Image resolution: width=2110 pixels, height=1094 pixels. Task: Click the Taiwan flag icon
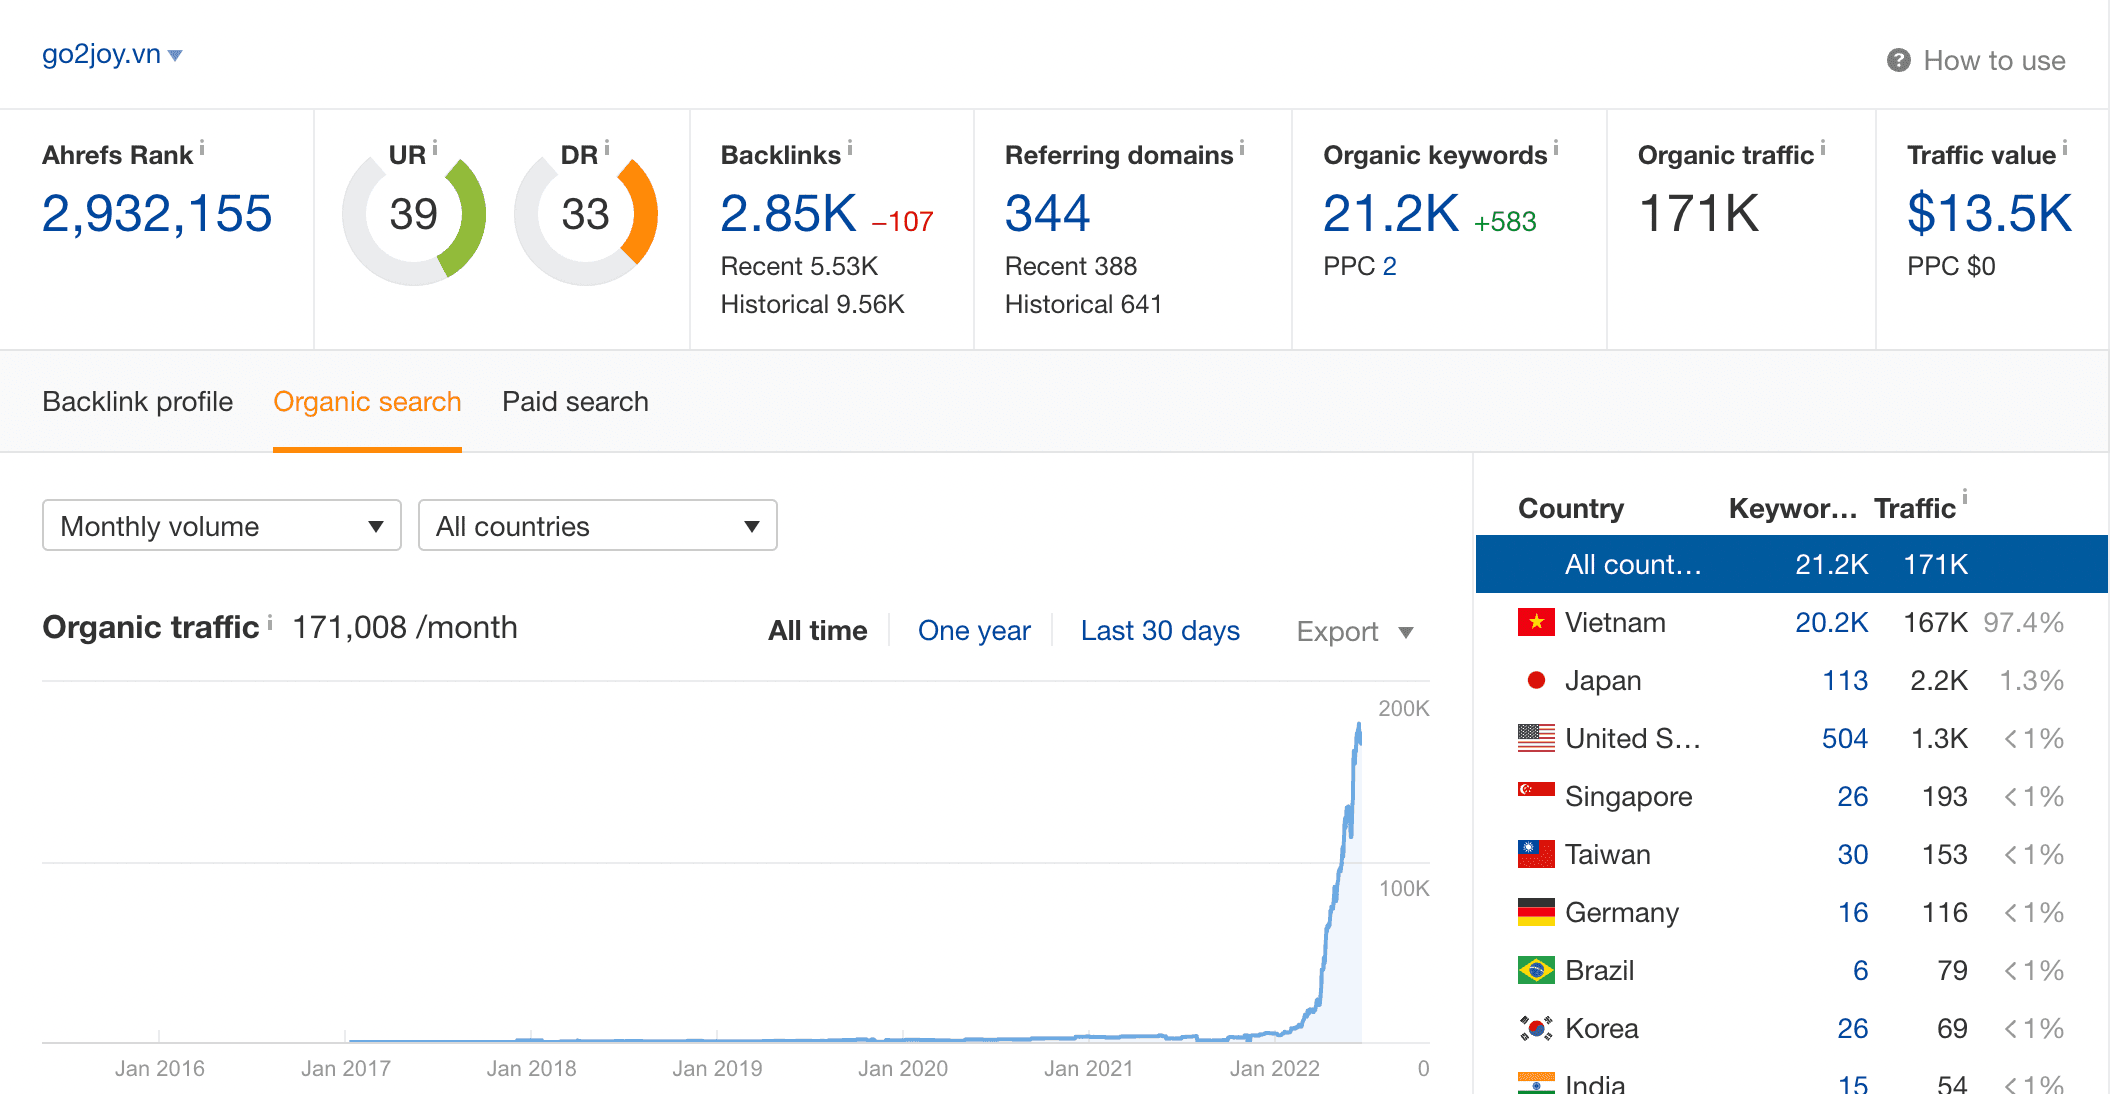tap(1536, 854)
